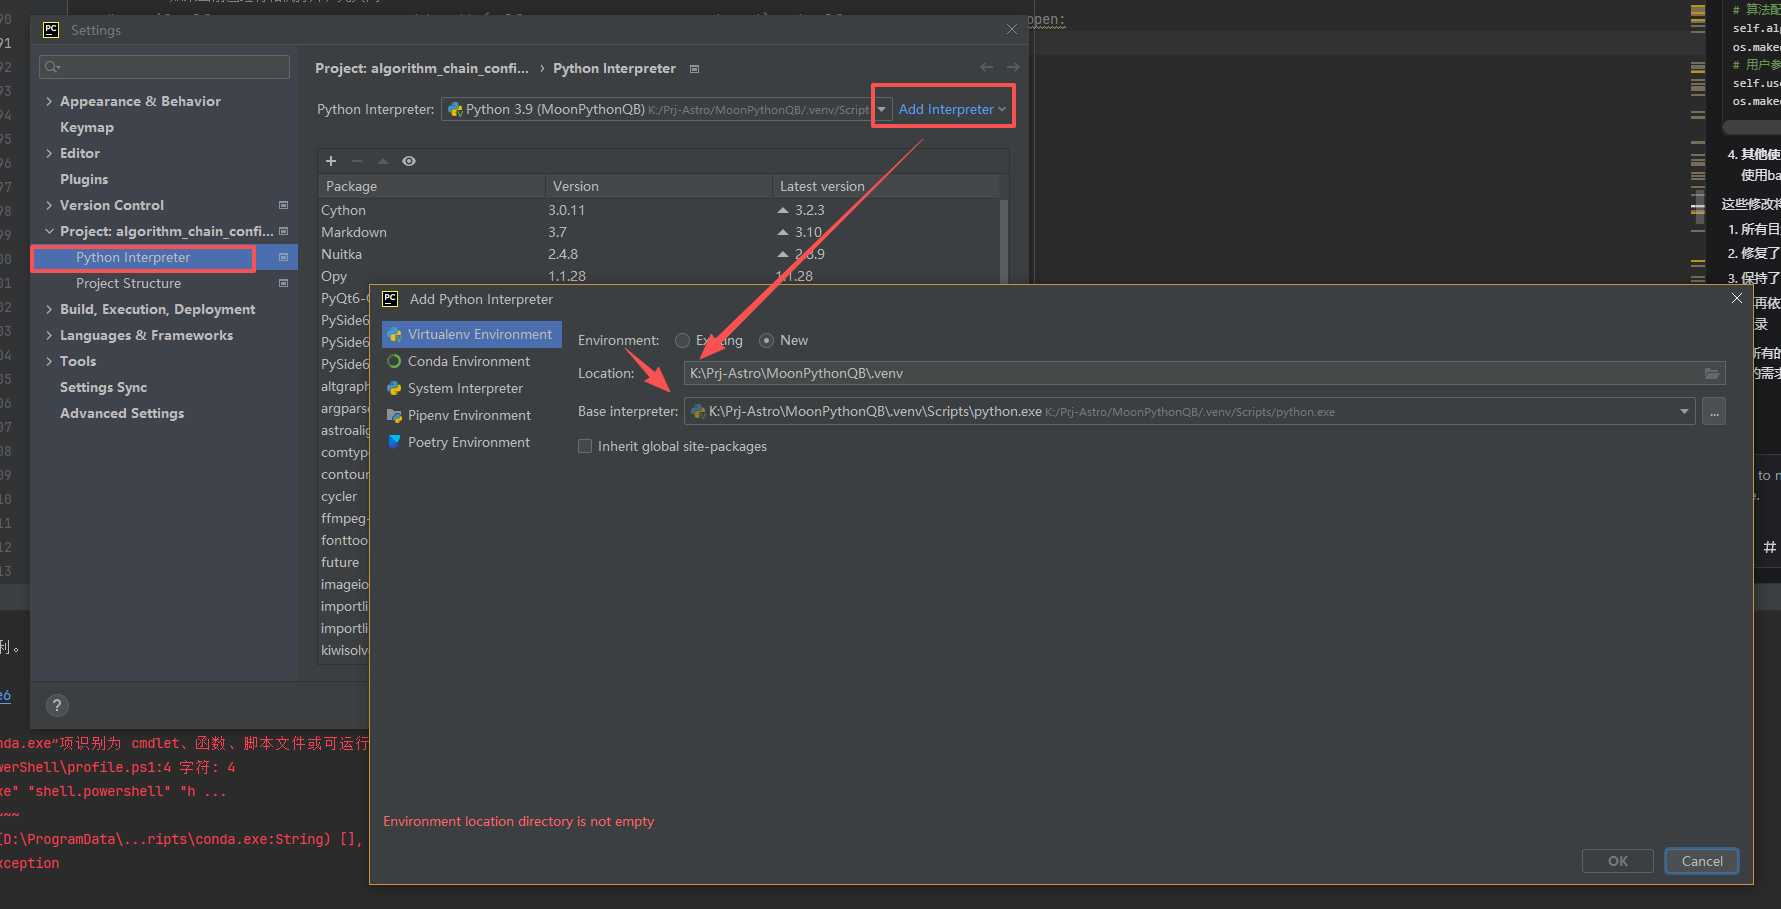1781x909 pixels.
Task: Enable Inherit global site-packages checkbox
Action: 585,446
